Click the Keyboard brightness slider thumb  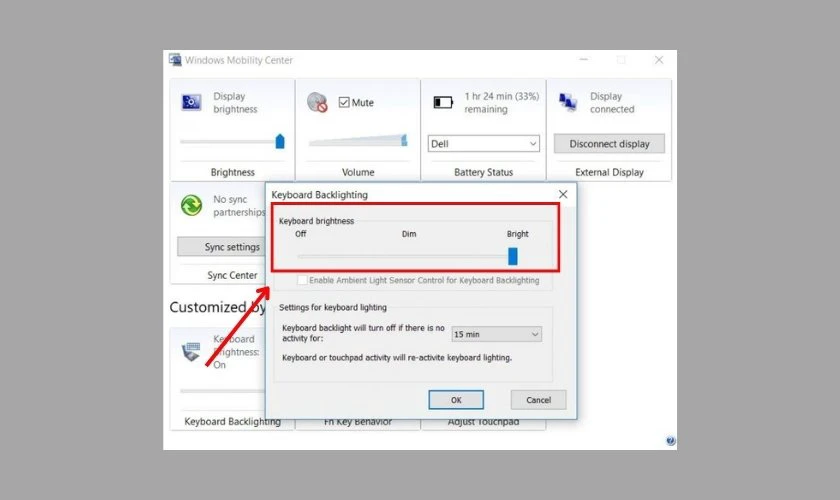click(513, 256)
